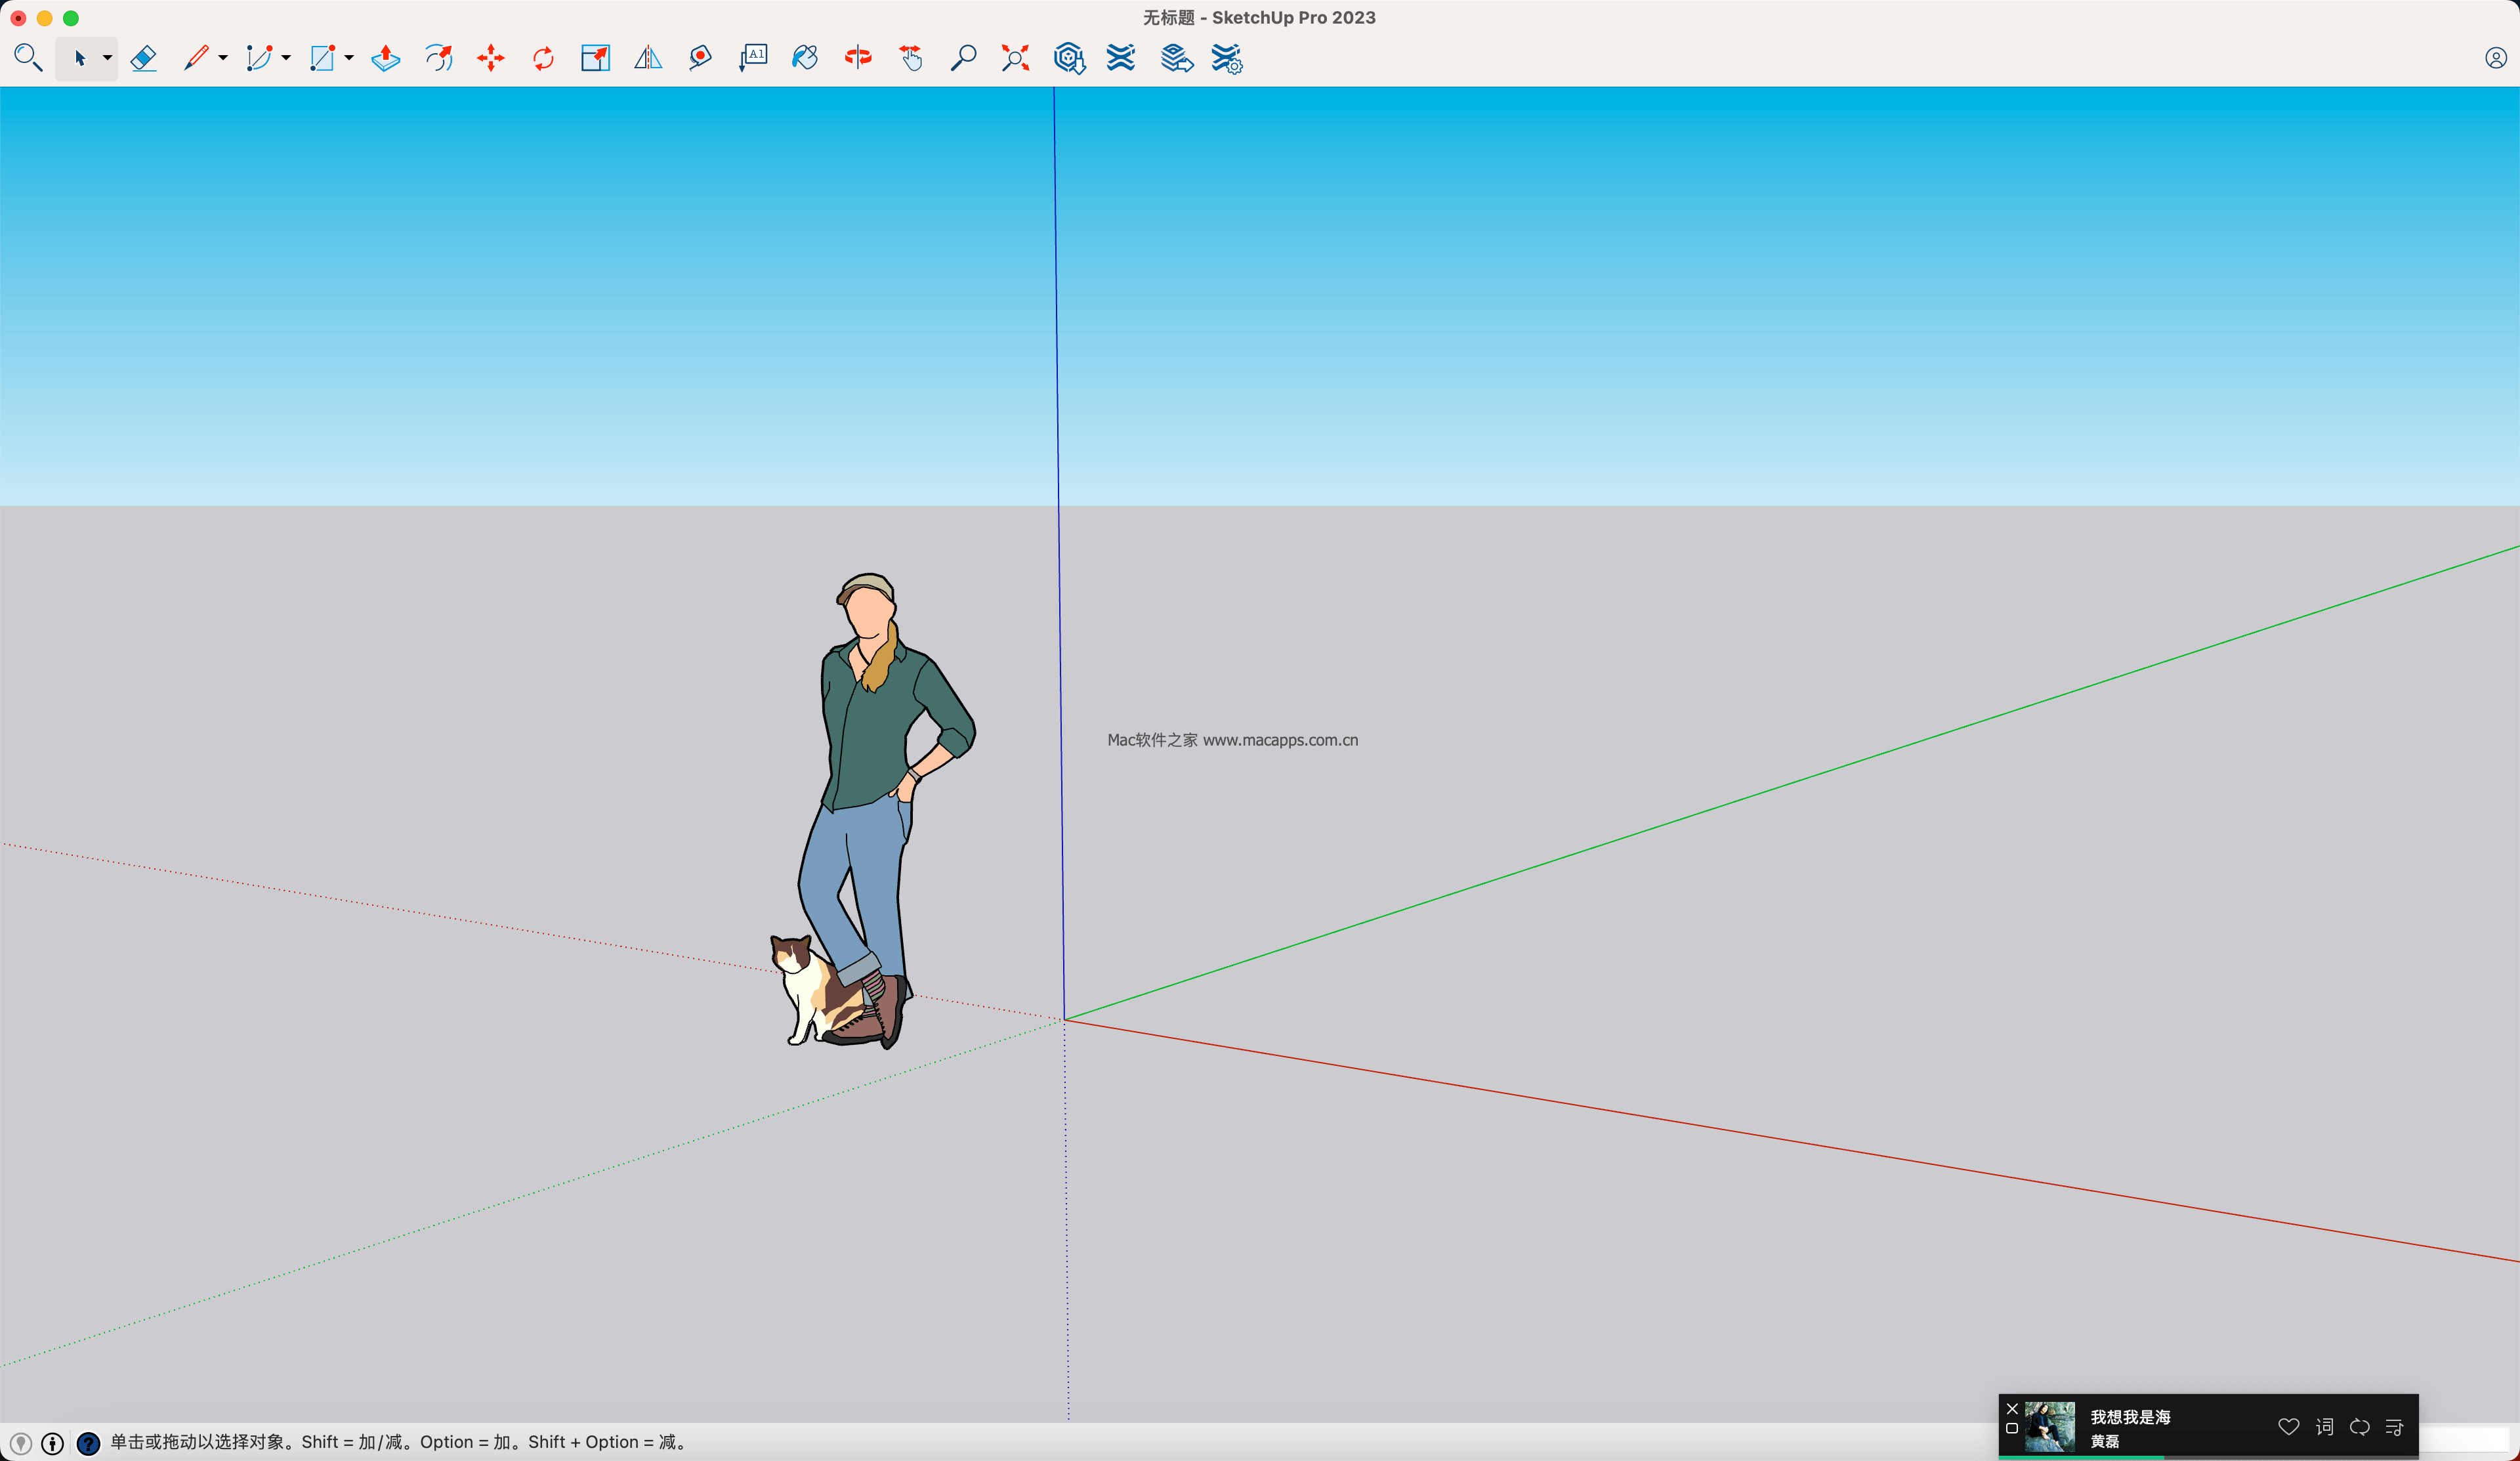2520x1461 pixels.
Task: Click the music player progress bar
Action: (x=2208, y=1458)
